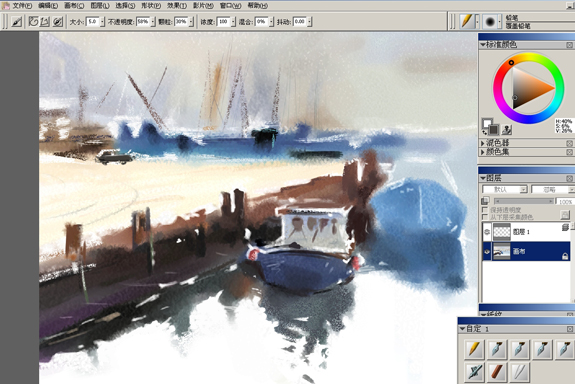Select the white blender icon in 自定 1
This screenshot has width=575, height=384.
520,372
